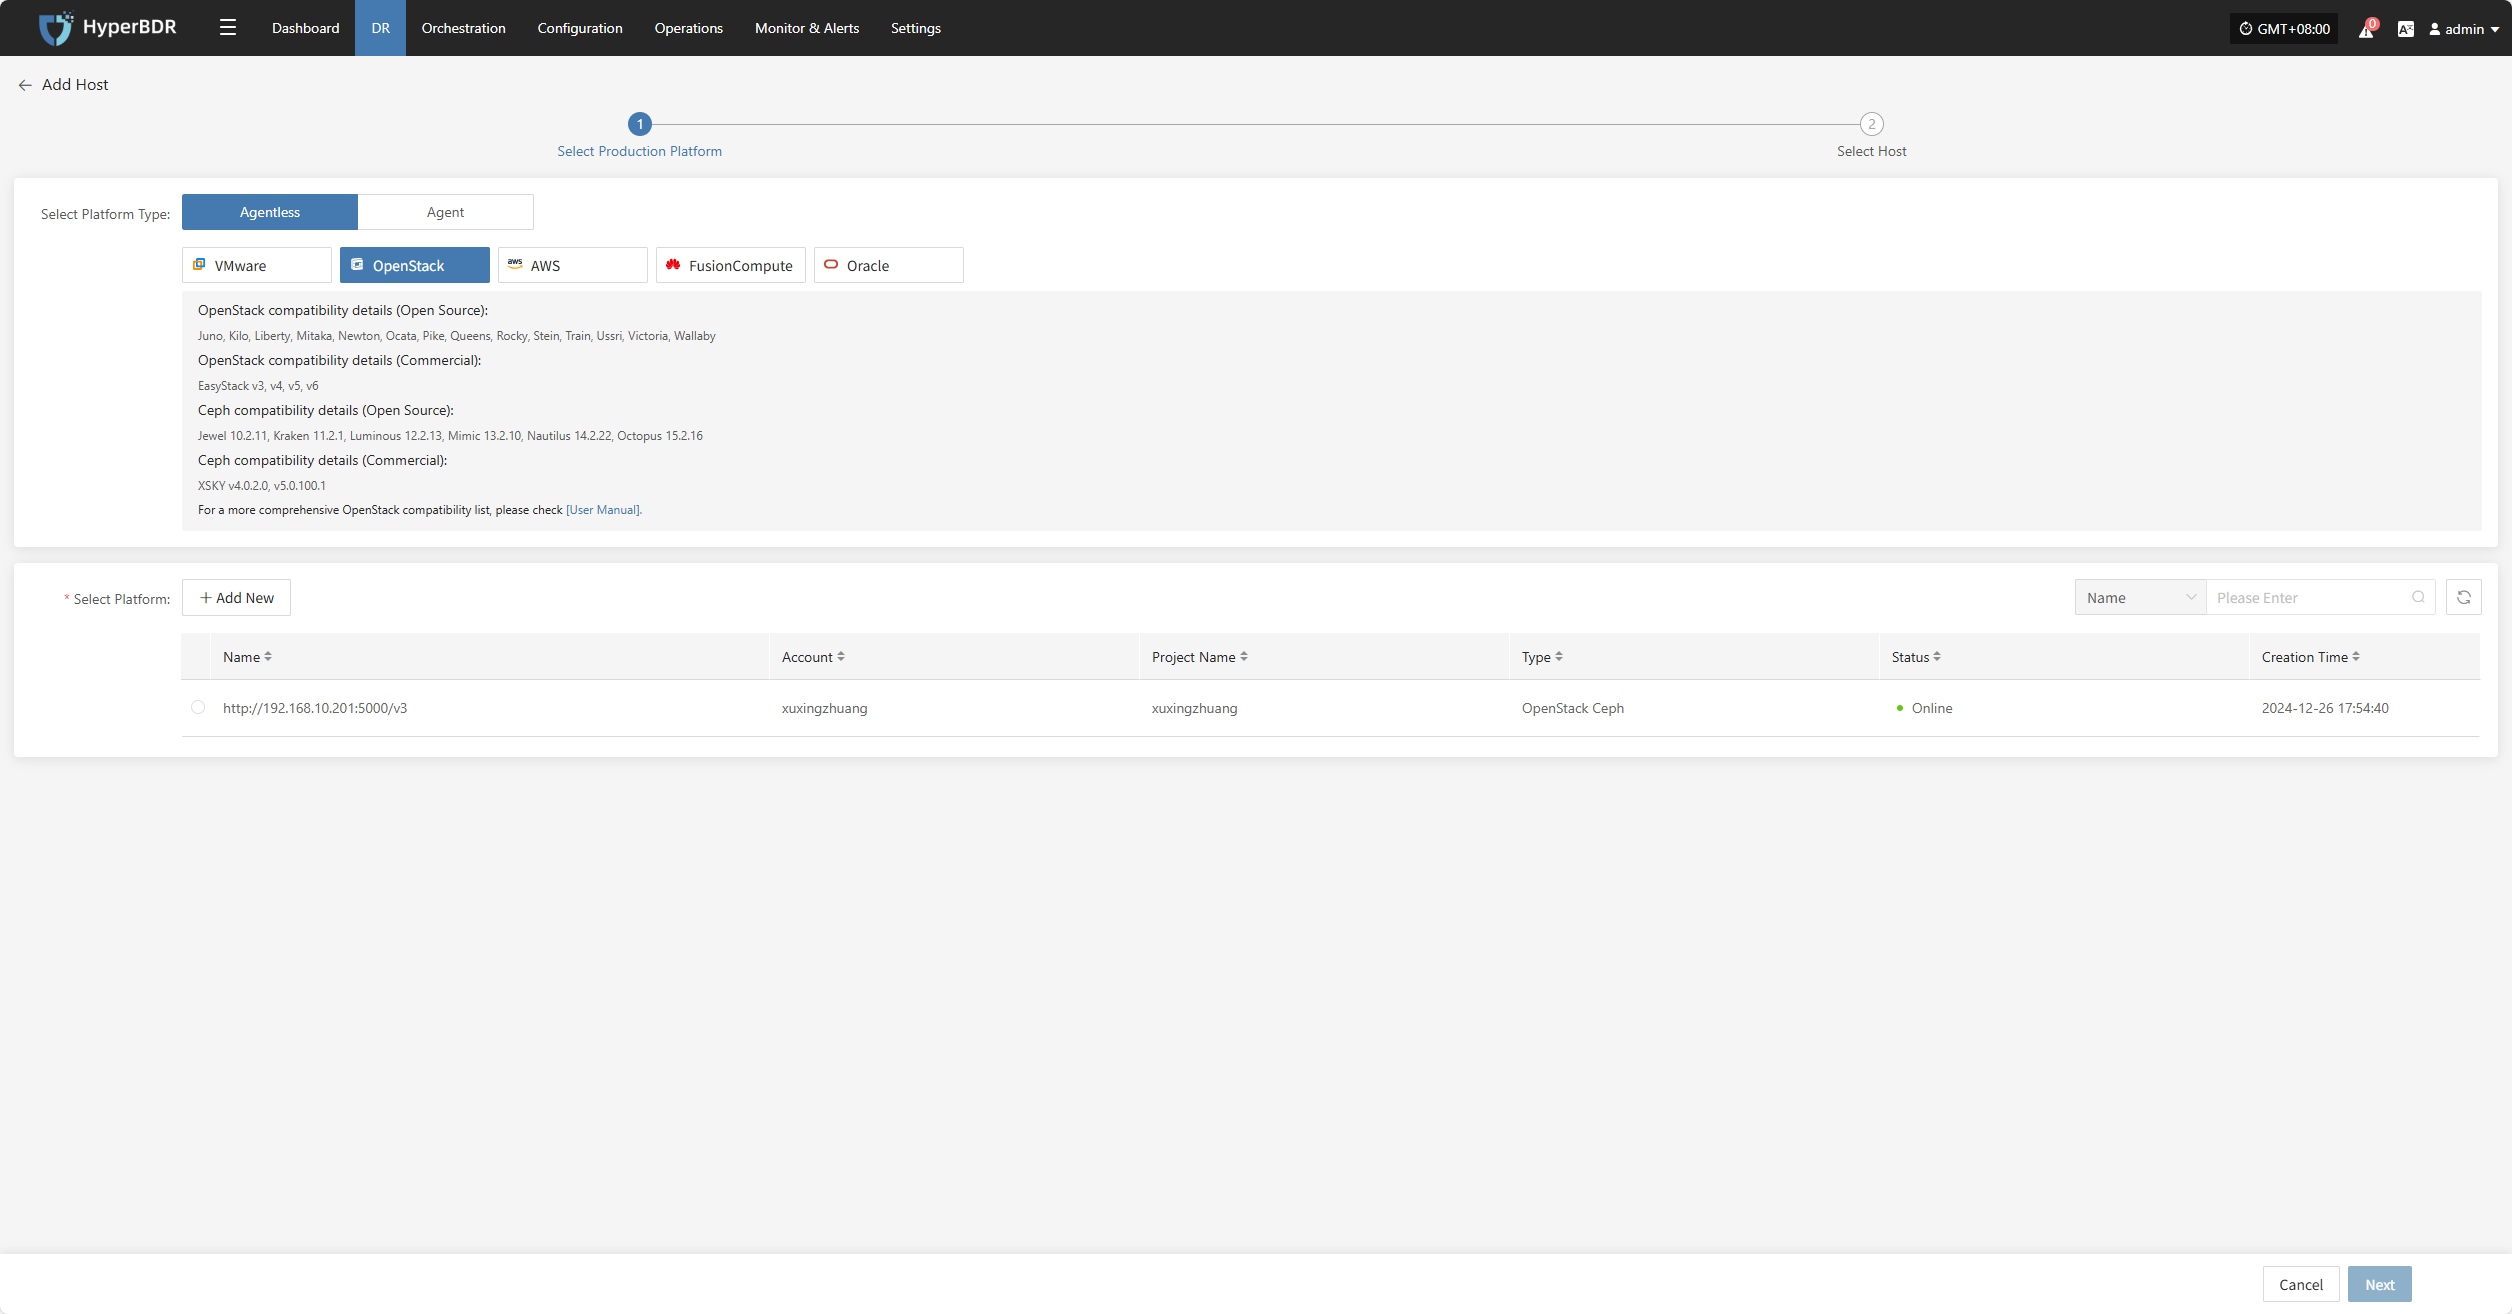
Task: Select the OpenStack platform
Action: point(415,265)
